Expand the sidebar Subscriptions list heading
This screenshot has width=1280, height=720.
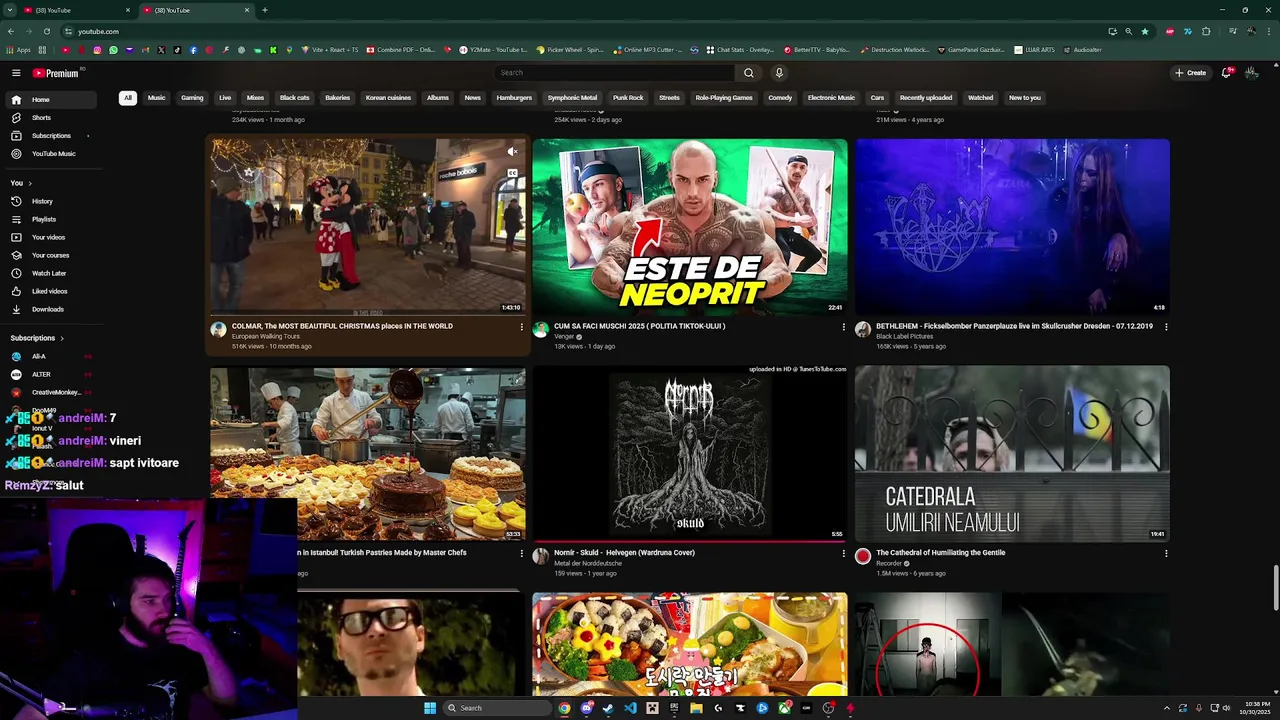[x=37, y=338]
